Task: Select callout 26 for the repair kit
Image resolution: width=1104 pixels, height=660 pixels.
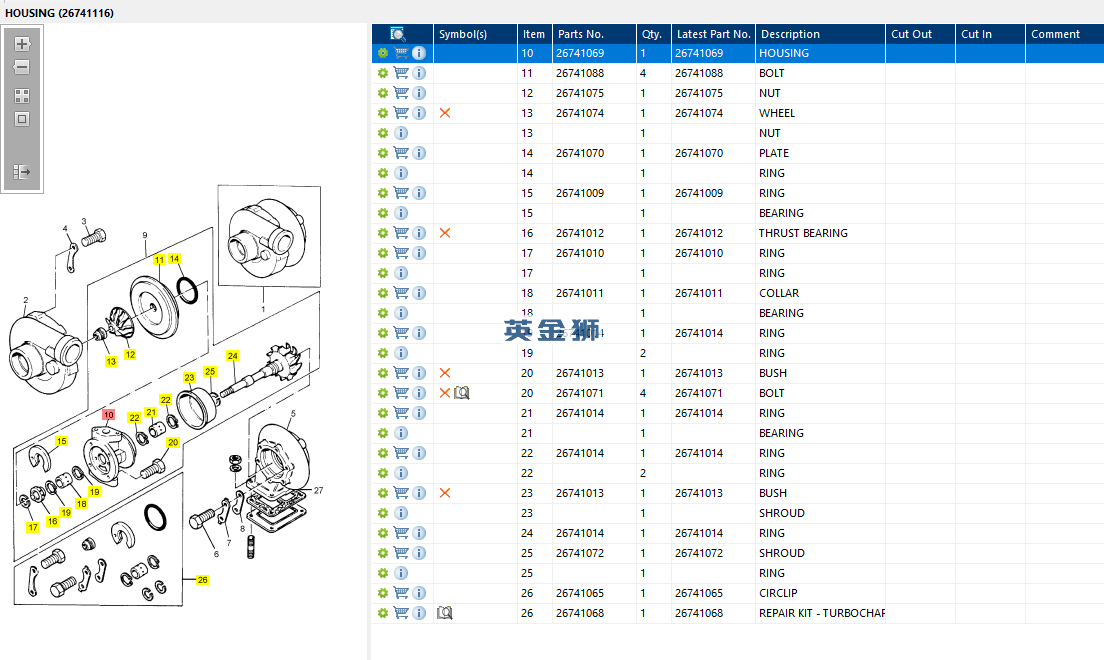Action: 203,580
